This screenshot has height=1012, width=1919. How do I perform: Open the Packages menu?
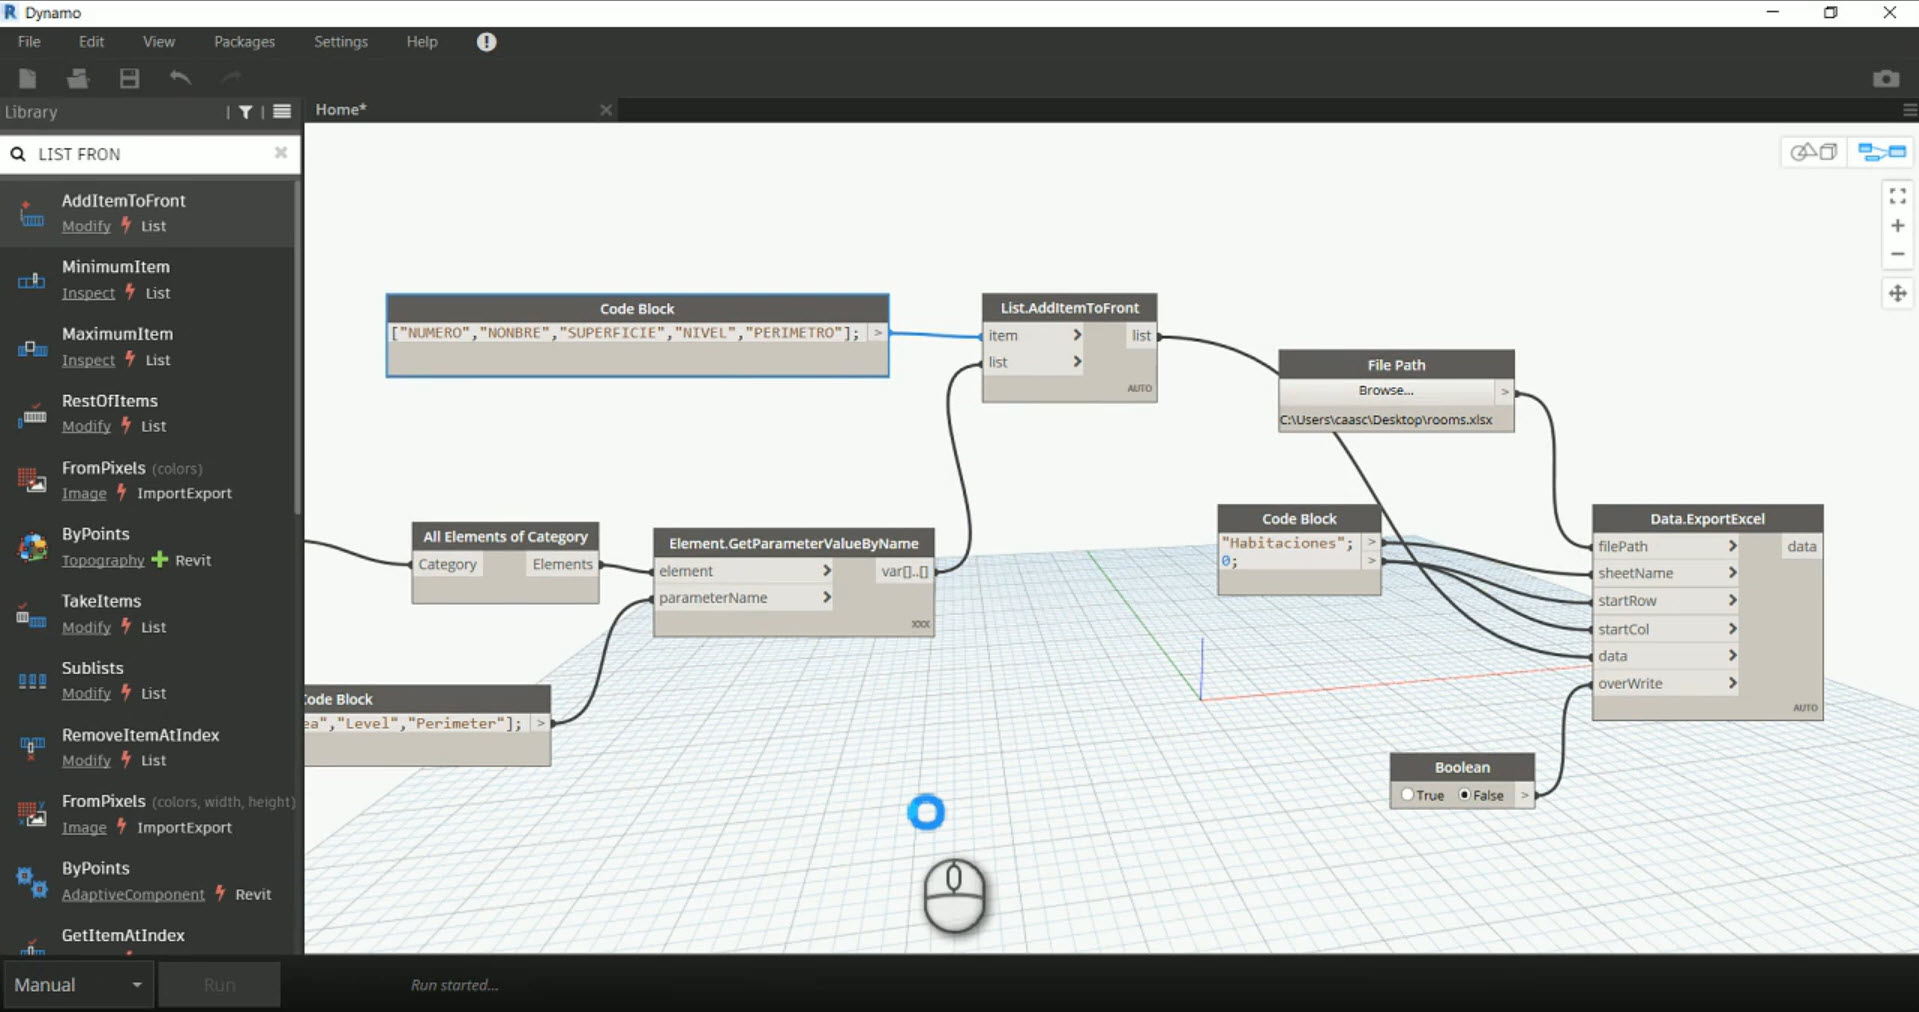pos(244,42)
